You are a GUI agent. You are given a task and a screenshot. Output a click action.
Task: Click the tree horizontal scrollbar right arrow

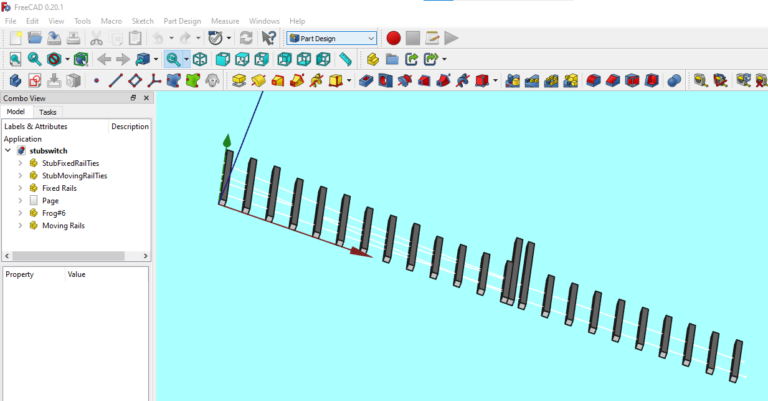pyautogui.click(x=145, y=256)
